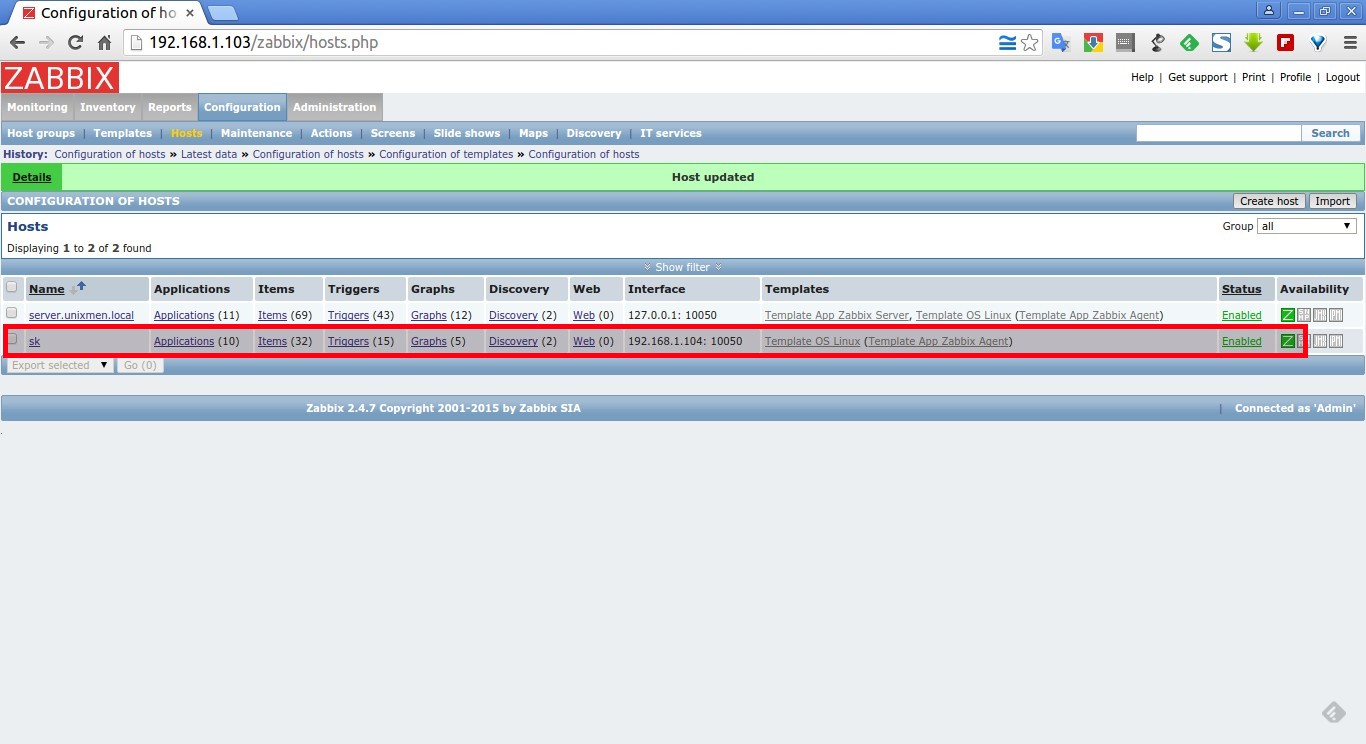
Task: Click the wave icon in the address bar
Action: [x=1007, y=42]
